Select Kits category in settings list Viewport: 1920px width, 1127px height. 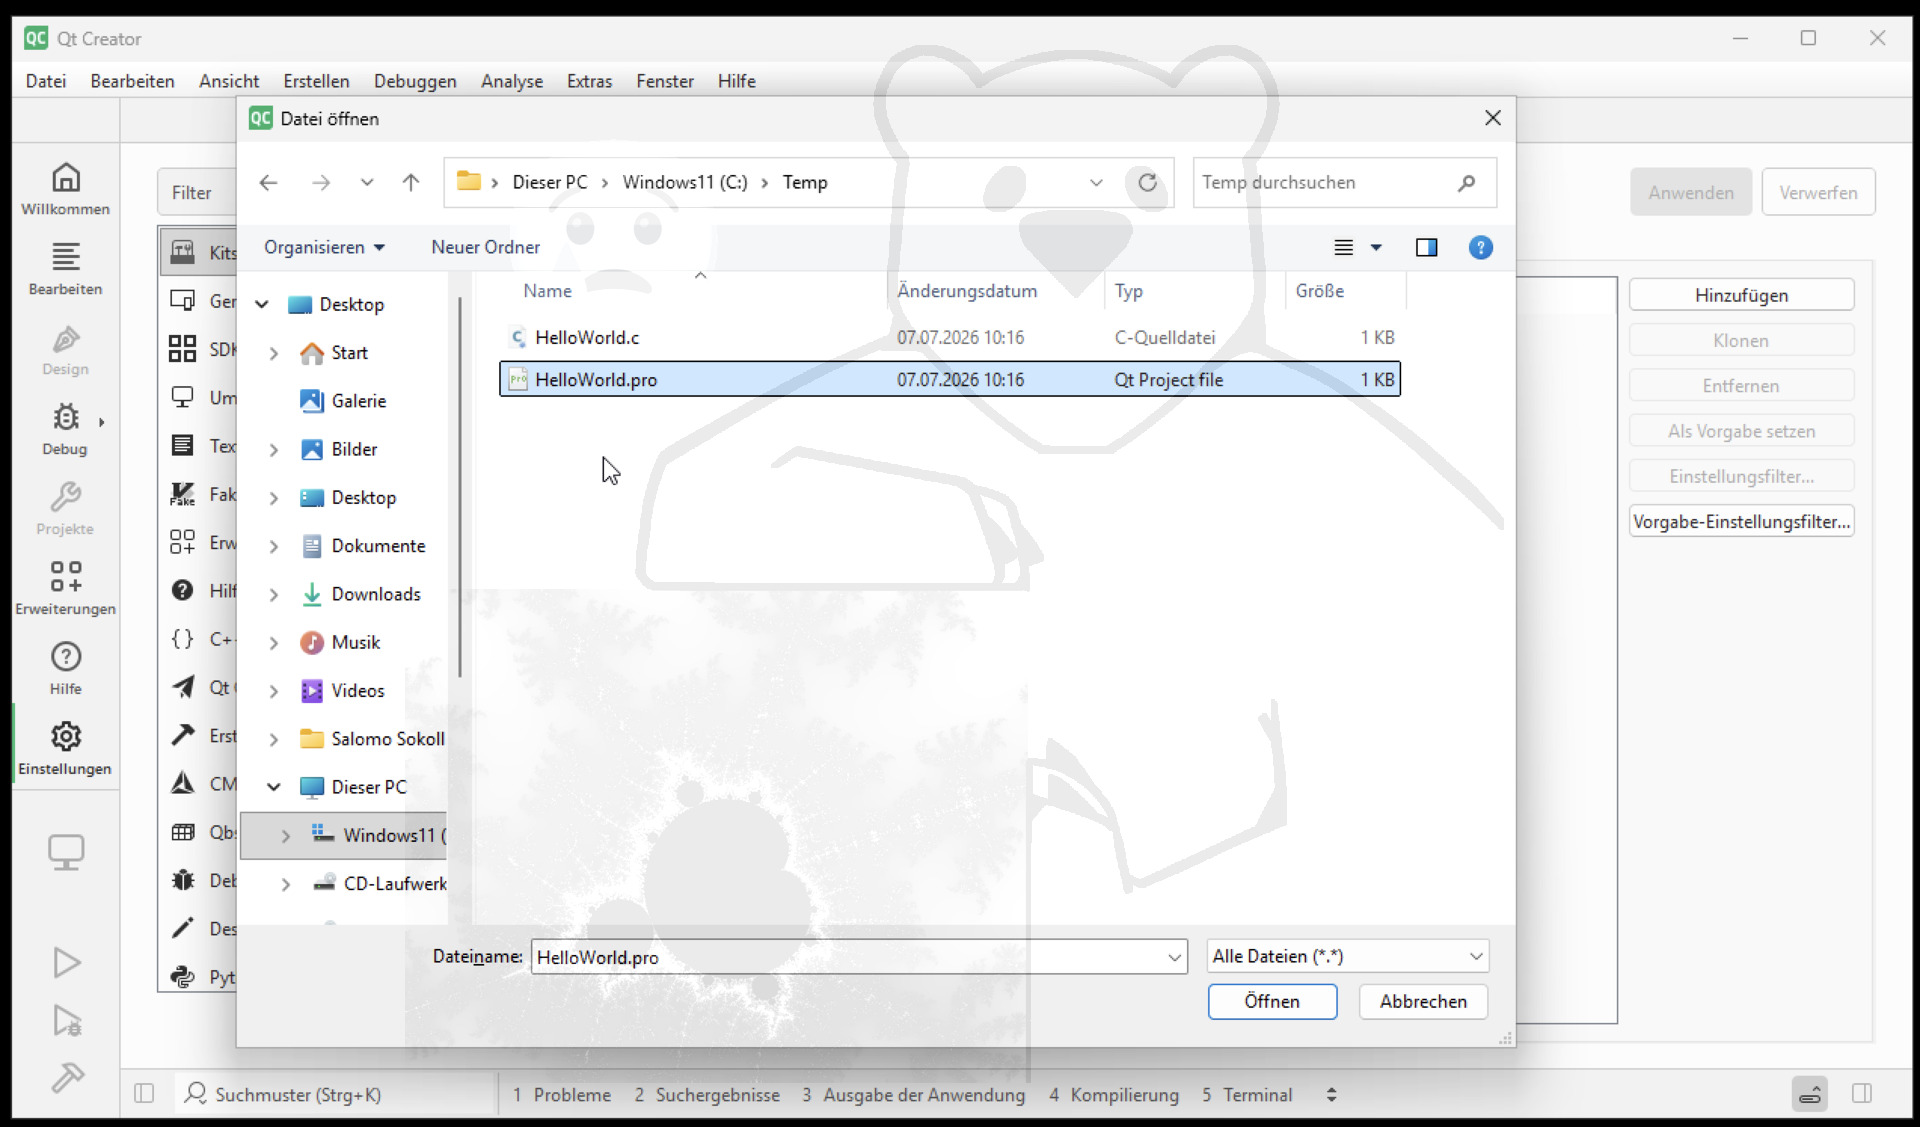point(200,252)
